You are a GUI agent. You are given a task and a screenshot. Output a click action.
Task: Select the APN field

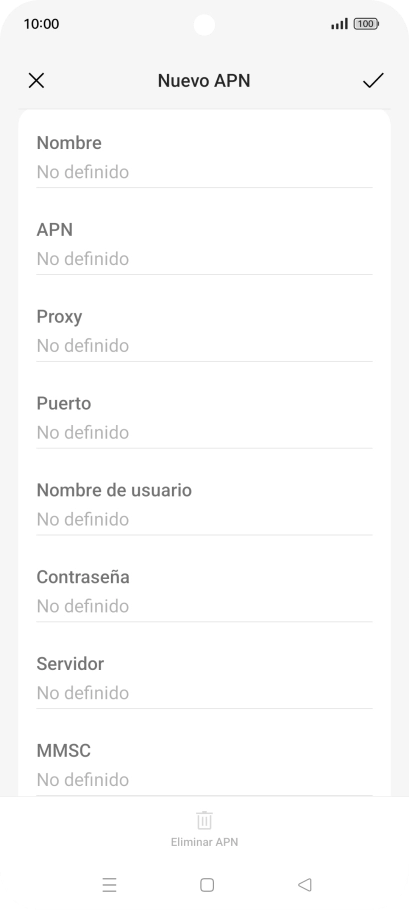coord(204,244)
